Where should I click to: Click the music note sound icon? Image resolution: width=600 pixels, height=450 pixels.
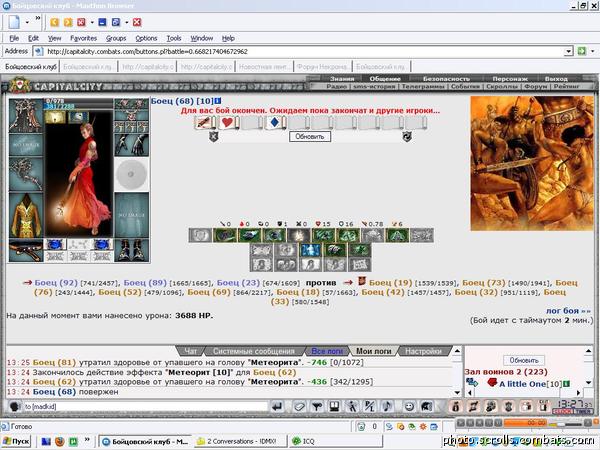click(387, 406)
